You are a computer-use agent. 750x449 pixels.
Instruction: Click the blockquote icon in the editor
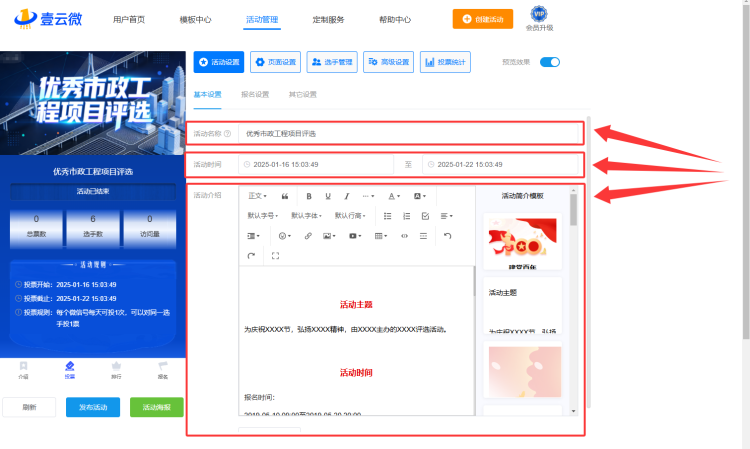(285, 196)
